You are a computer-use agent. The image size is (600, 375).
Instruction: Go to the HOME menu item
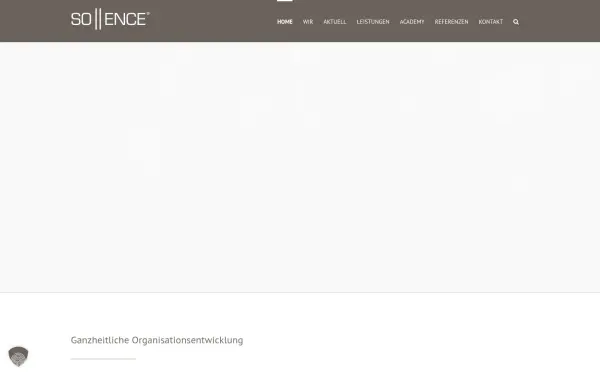pos(285,22)
